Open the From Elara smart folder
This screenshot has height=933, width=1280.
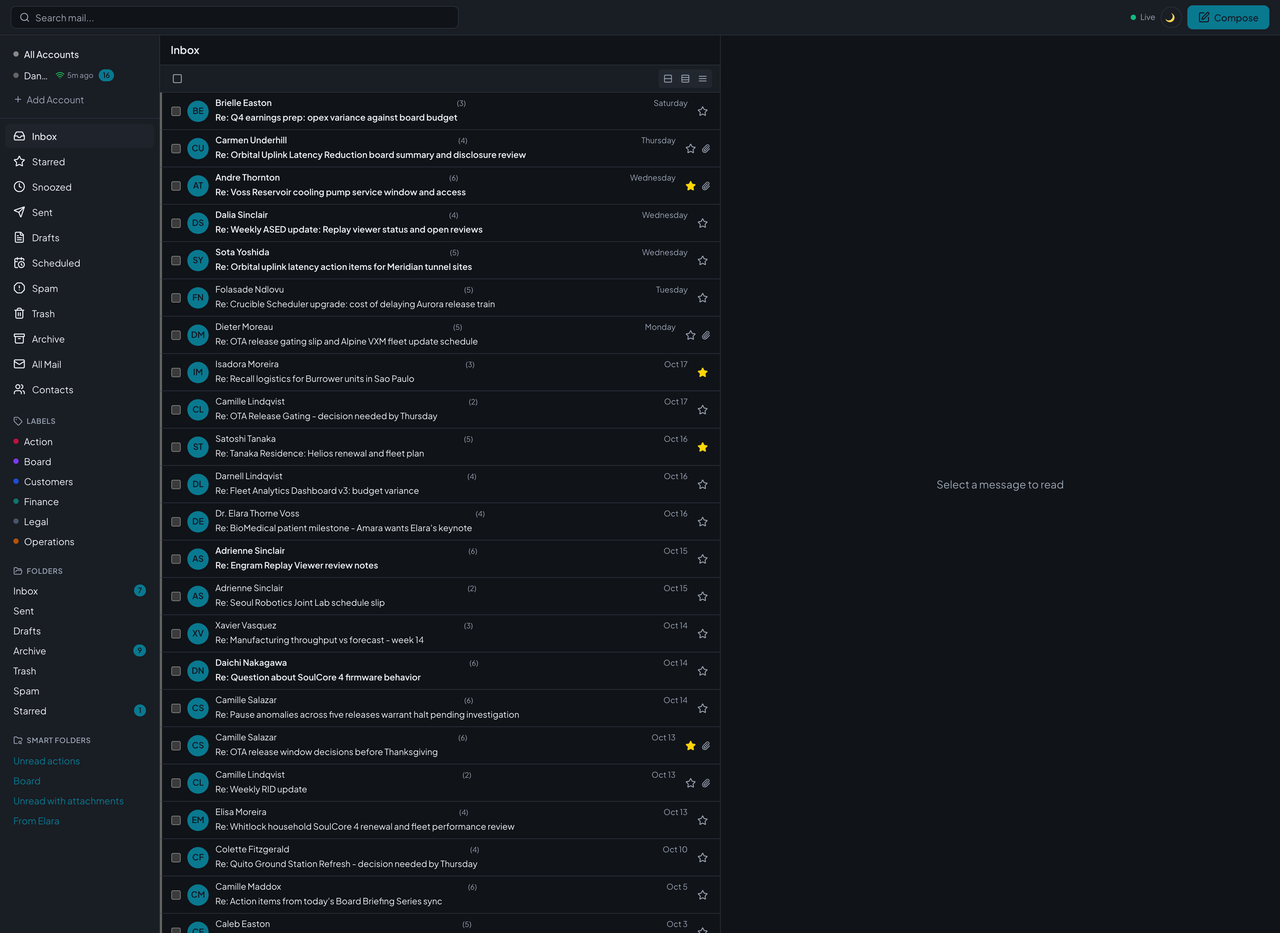click(x=36, y=821)
